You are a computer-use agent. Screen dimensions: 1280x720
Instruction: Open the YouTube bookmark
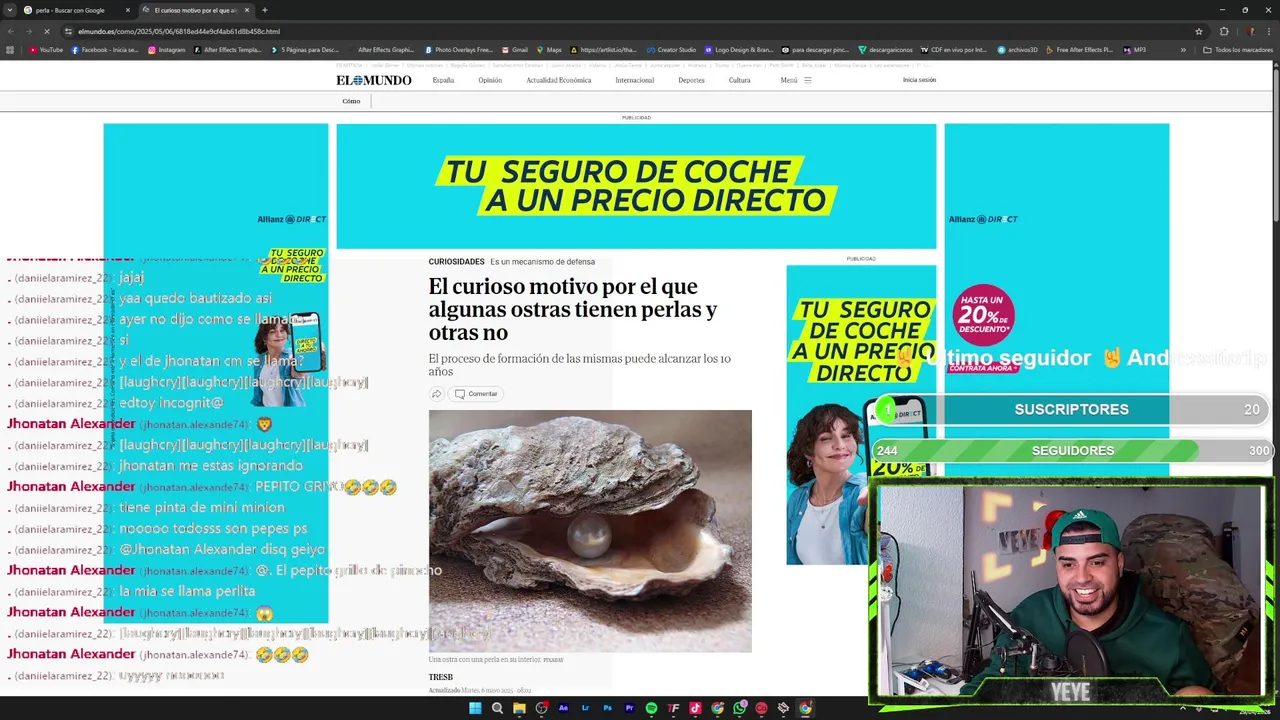point(45,50)
